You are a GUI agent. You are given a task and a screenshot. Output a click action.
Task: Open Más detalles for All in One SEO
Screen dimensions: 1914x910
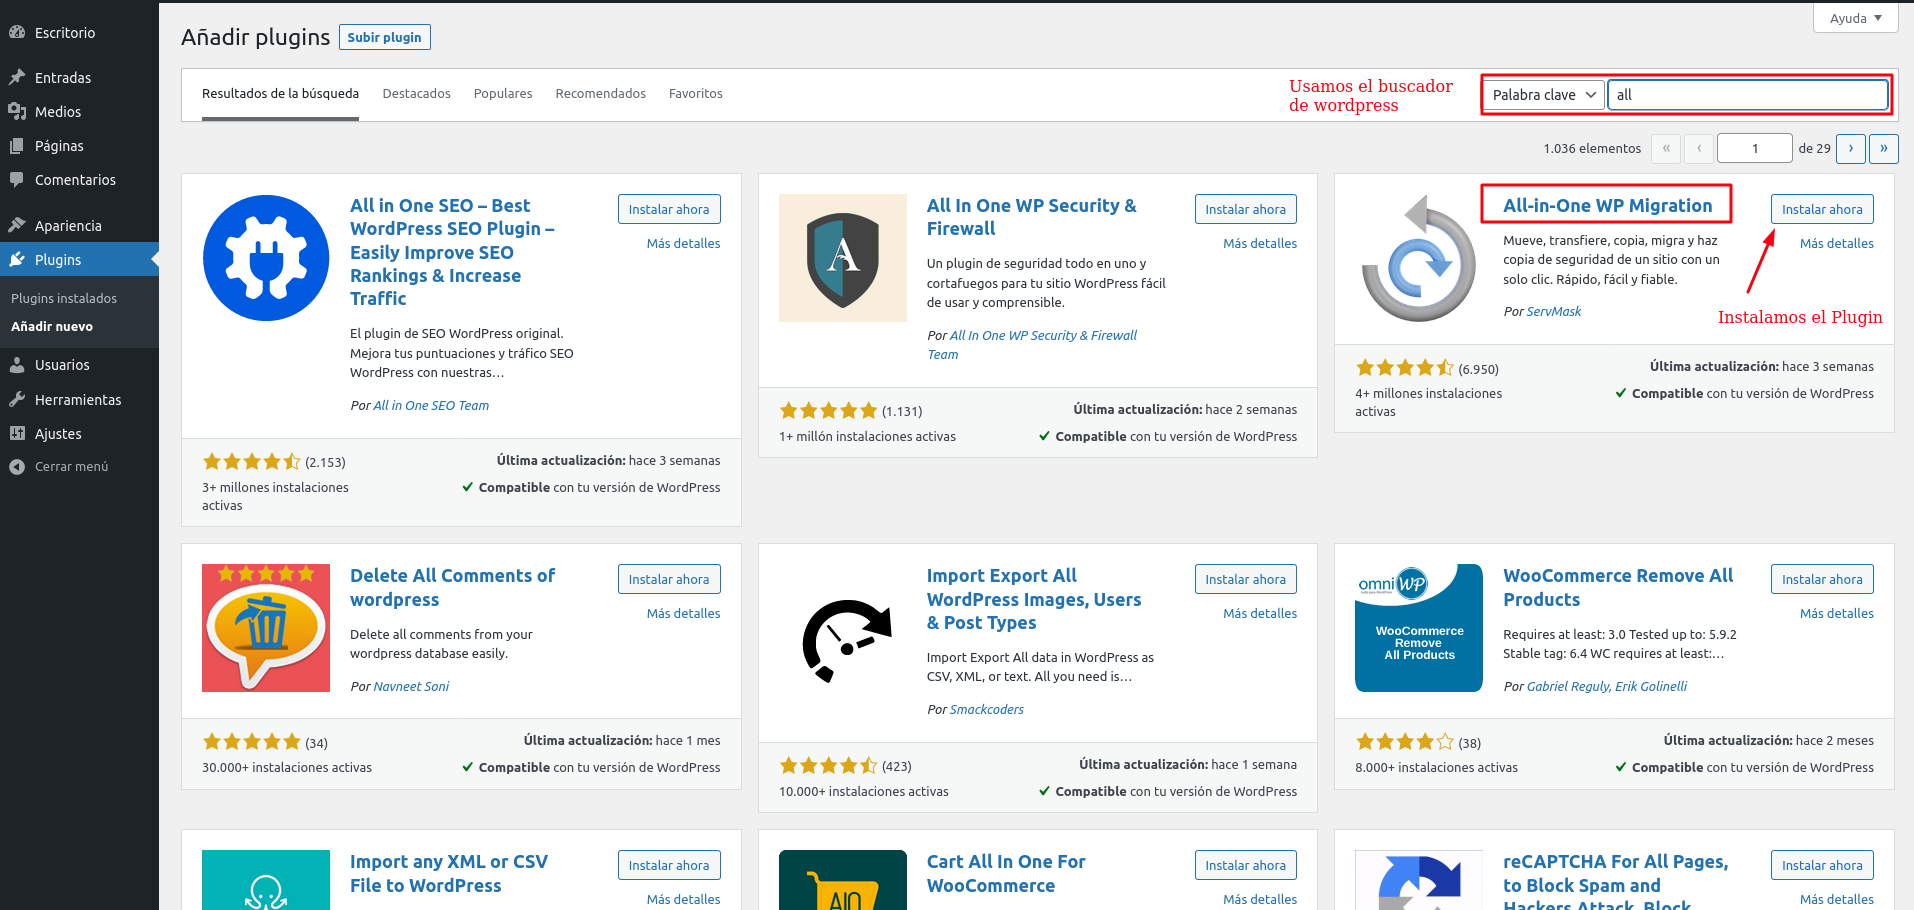tap(683, 243)
